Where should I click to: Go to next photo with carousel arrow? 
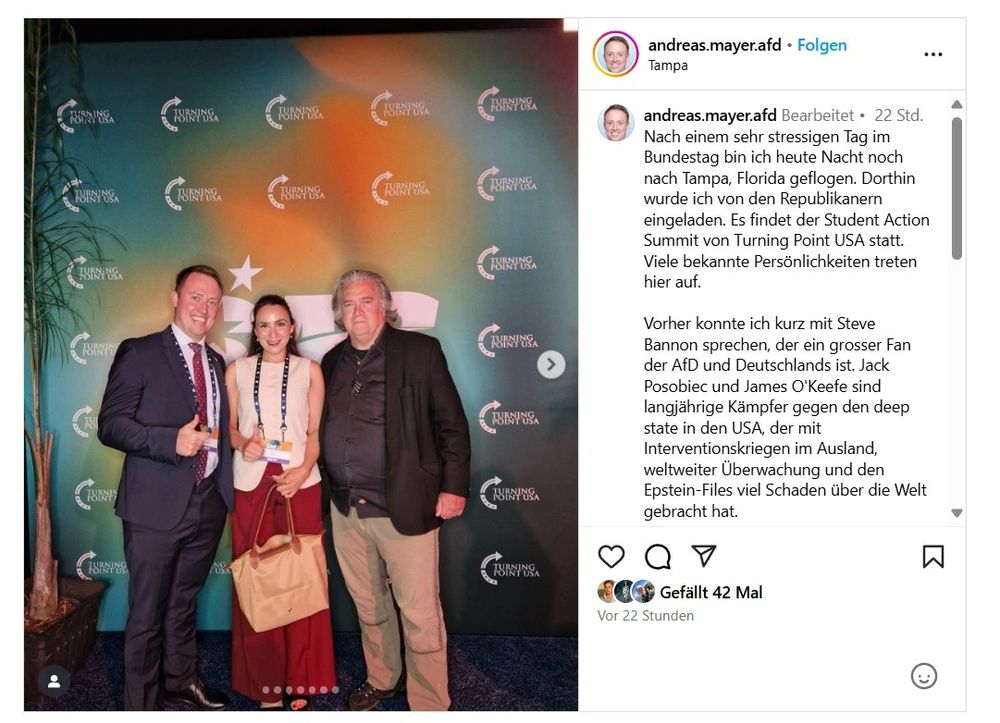pos(551,365)
